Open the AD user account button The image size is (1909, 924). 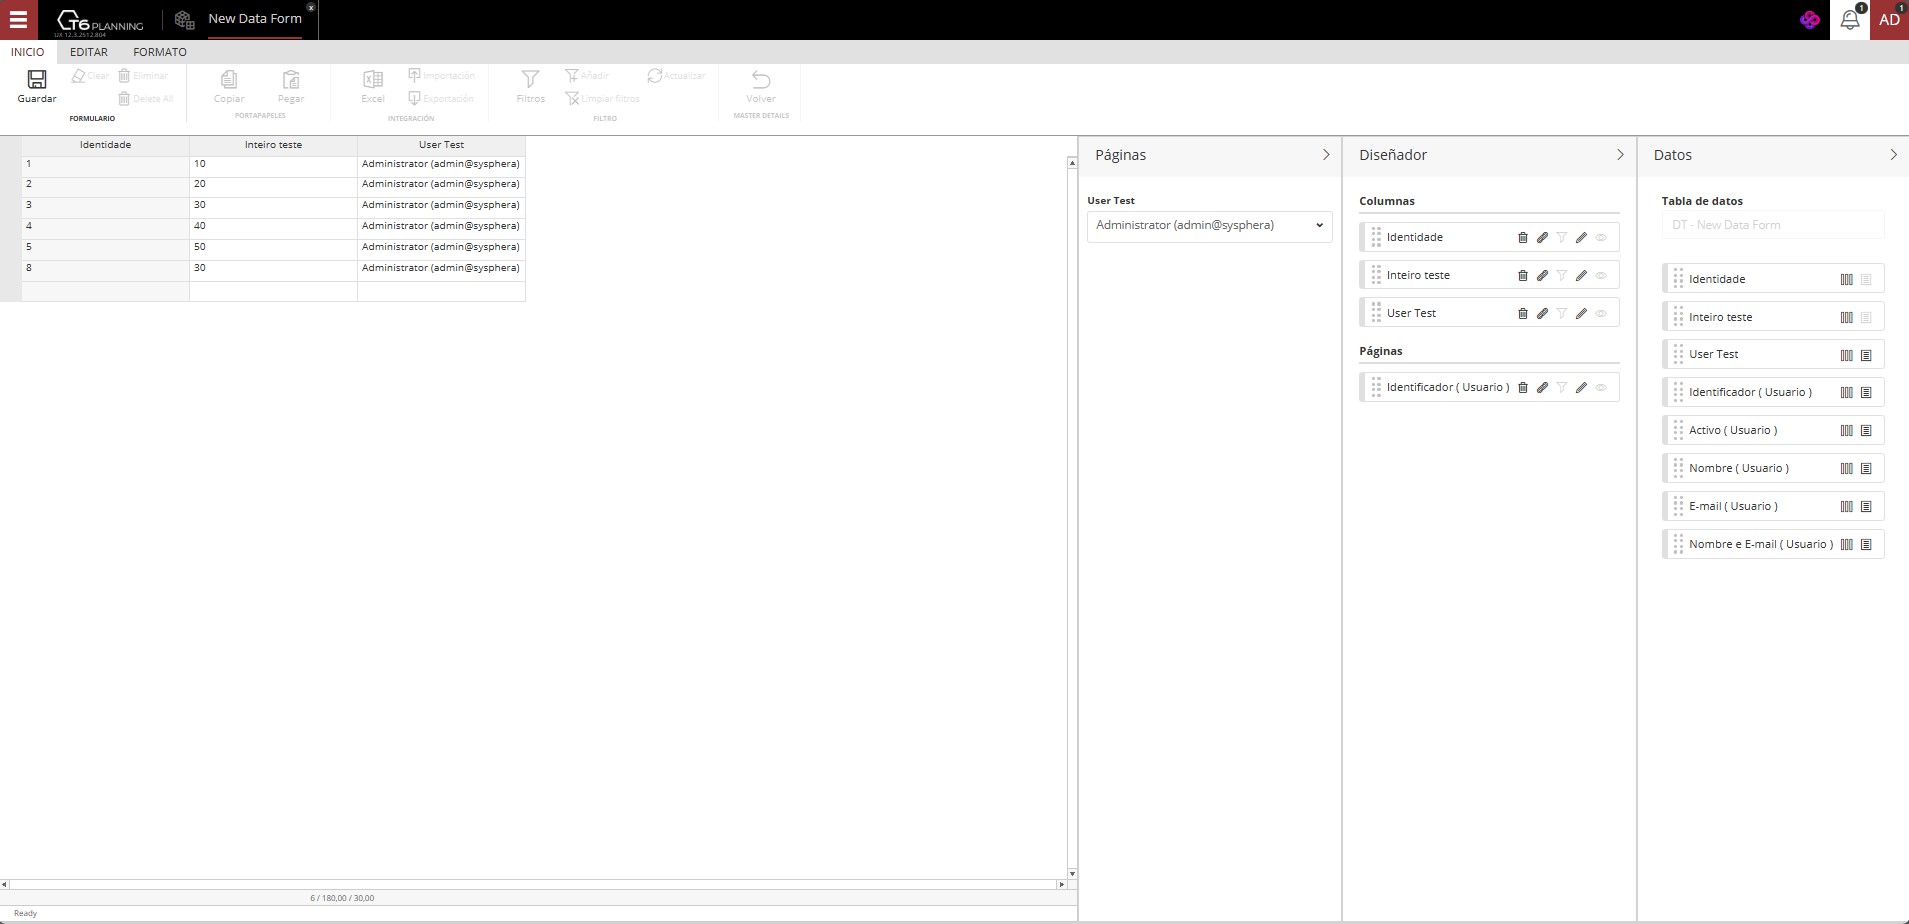1889,20
